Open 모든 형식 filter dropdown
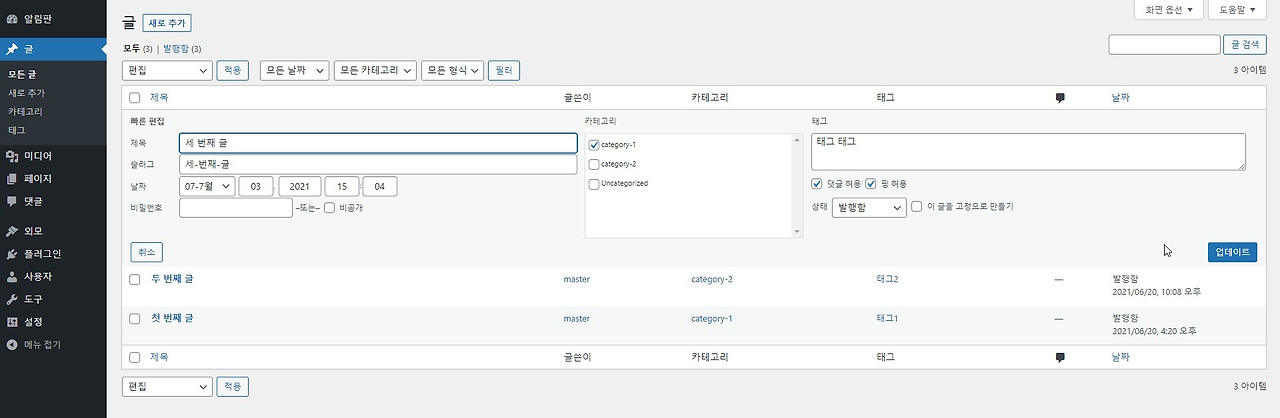Viewport: 1280px width, 418px height. (x=452, y=70)
